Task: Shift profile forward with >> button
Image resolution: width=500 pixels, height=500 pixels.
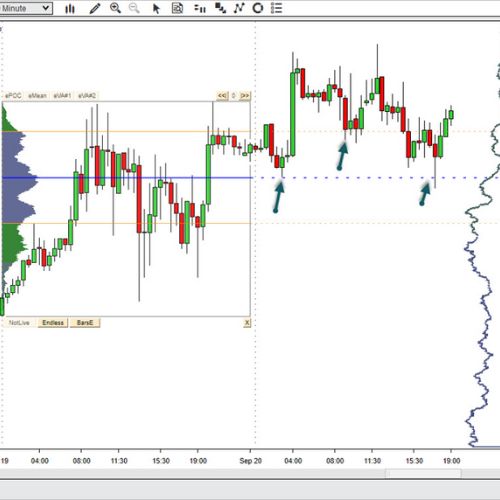Action: coord(245,96)
